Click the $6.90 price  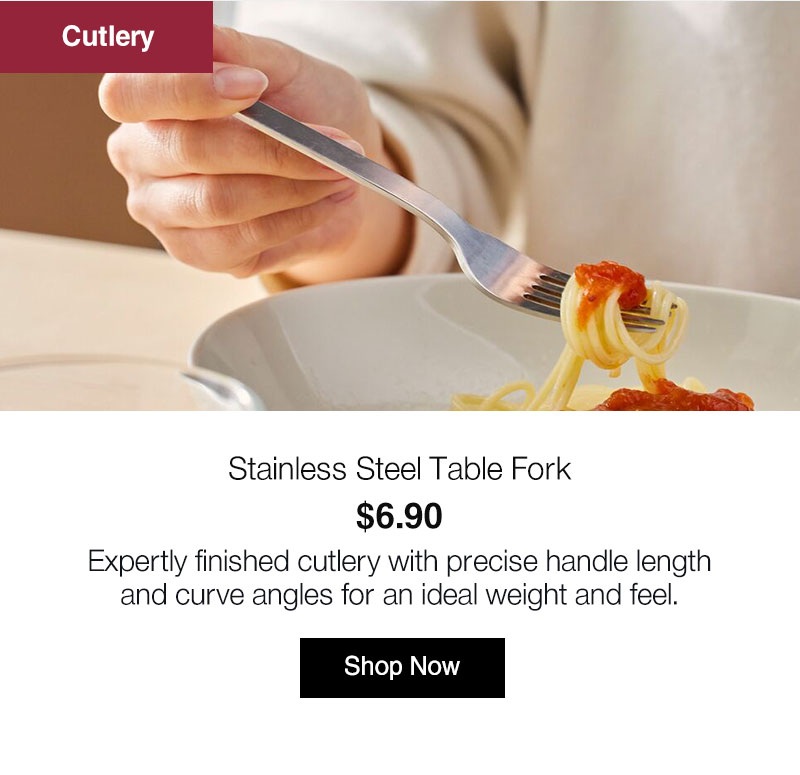[399, 516]
